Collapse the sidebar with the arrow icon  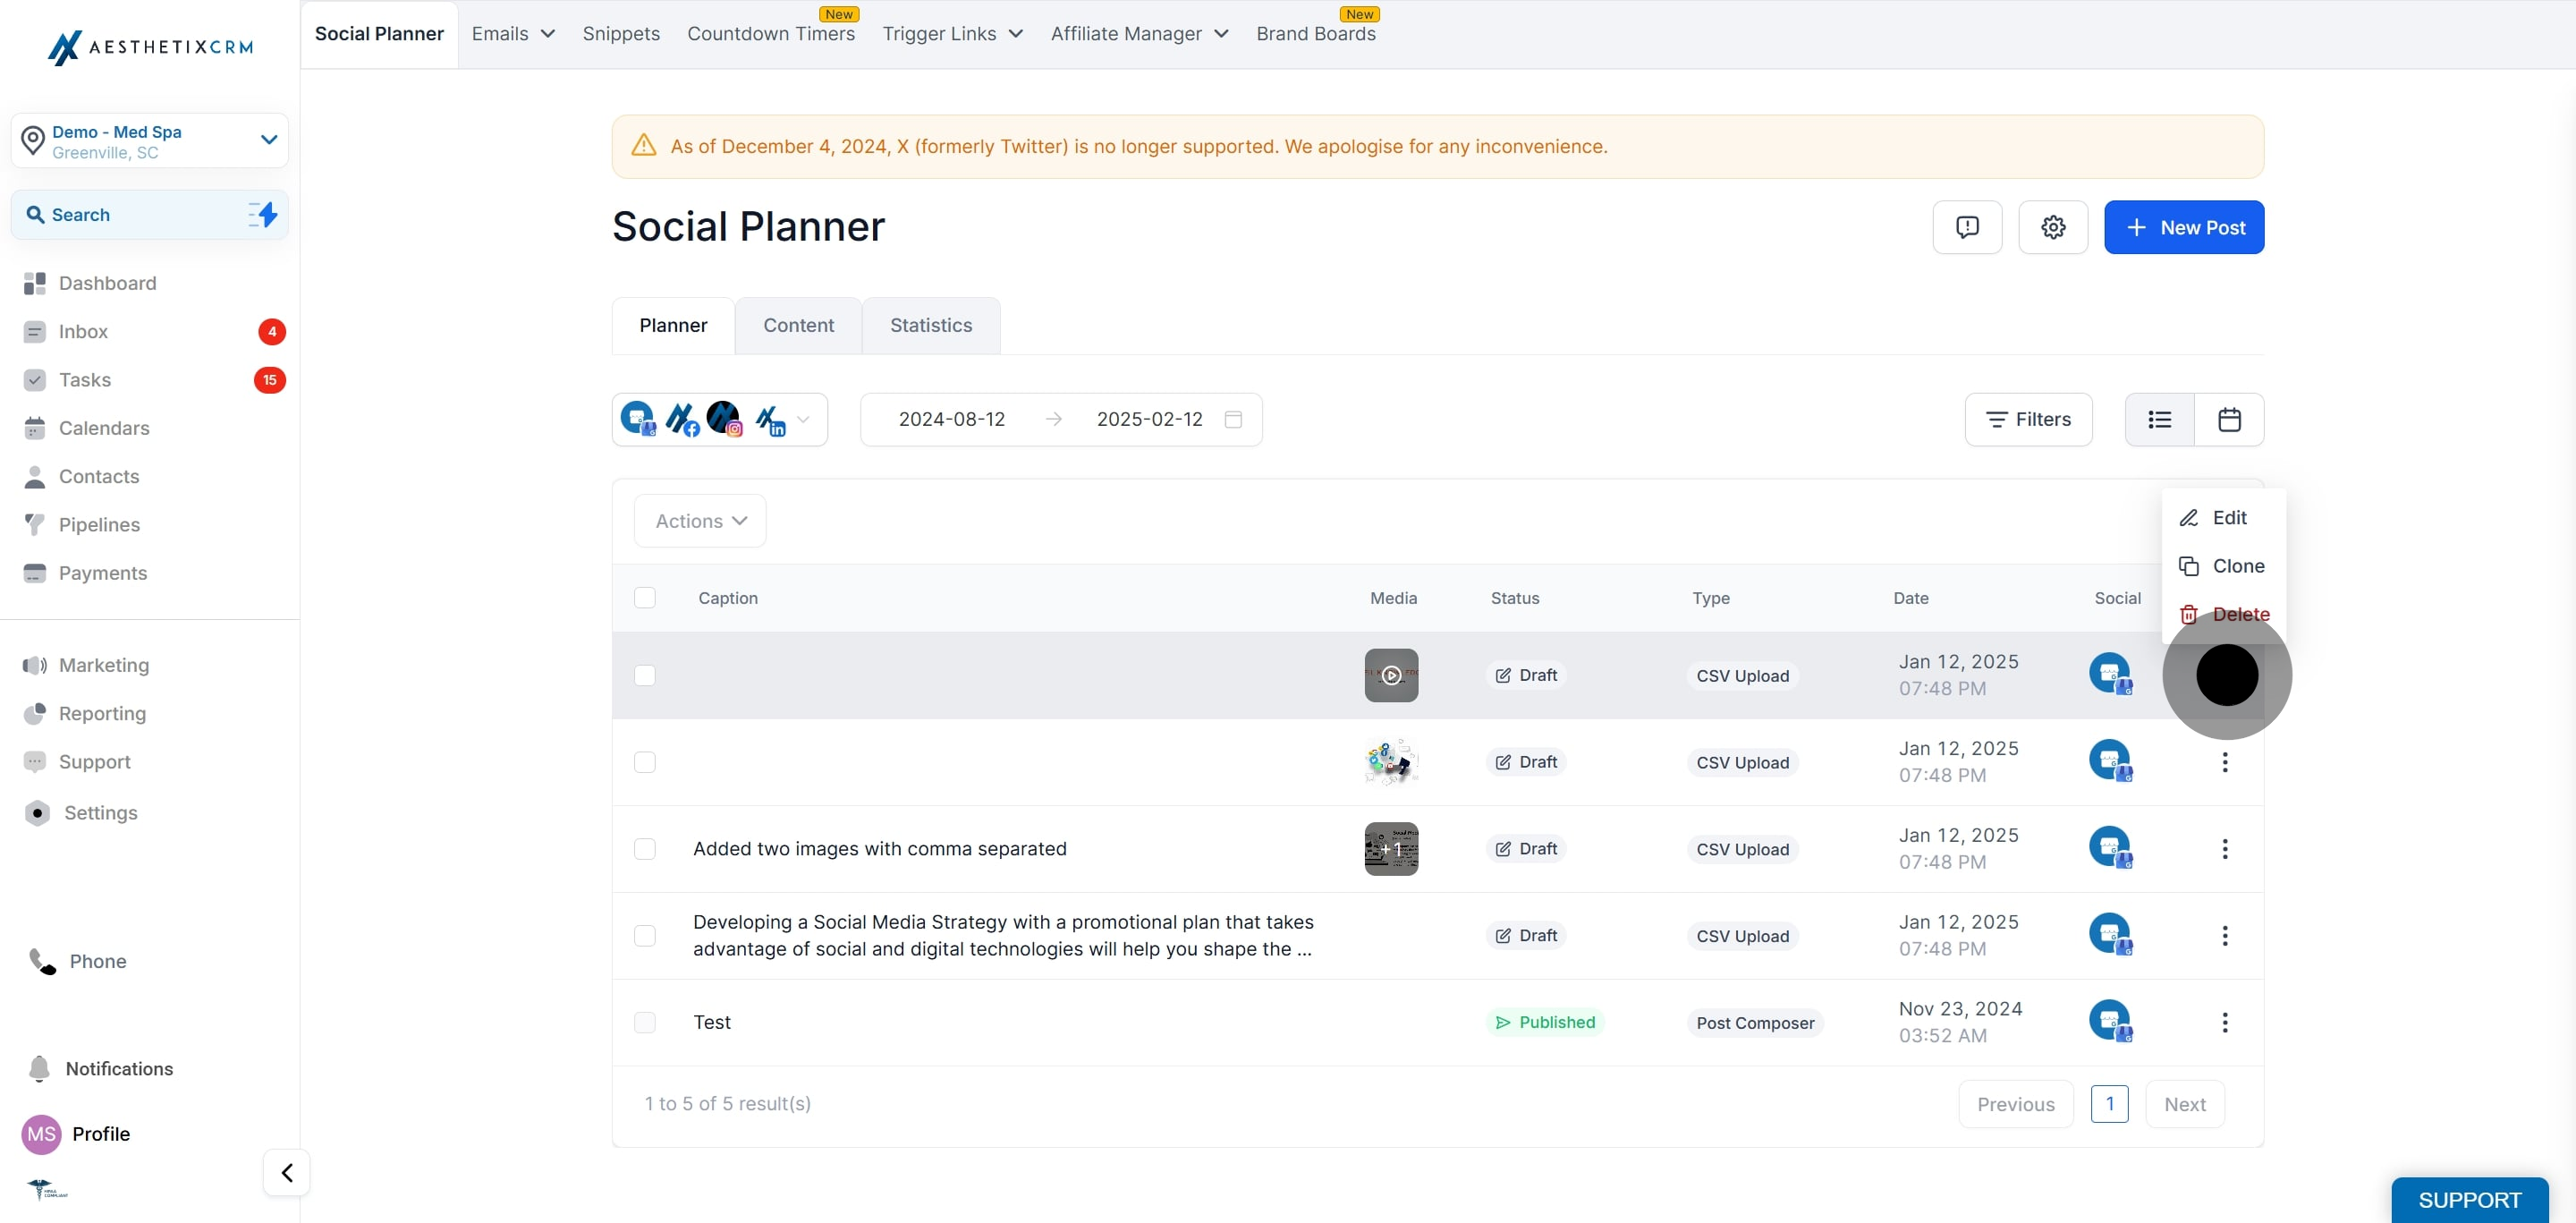point(287,1172)
